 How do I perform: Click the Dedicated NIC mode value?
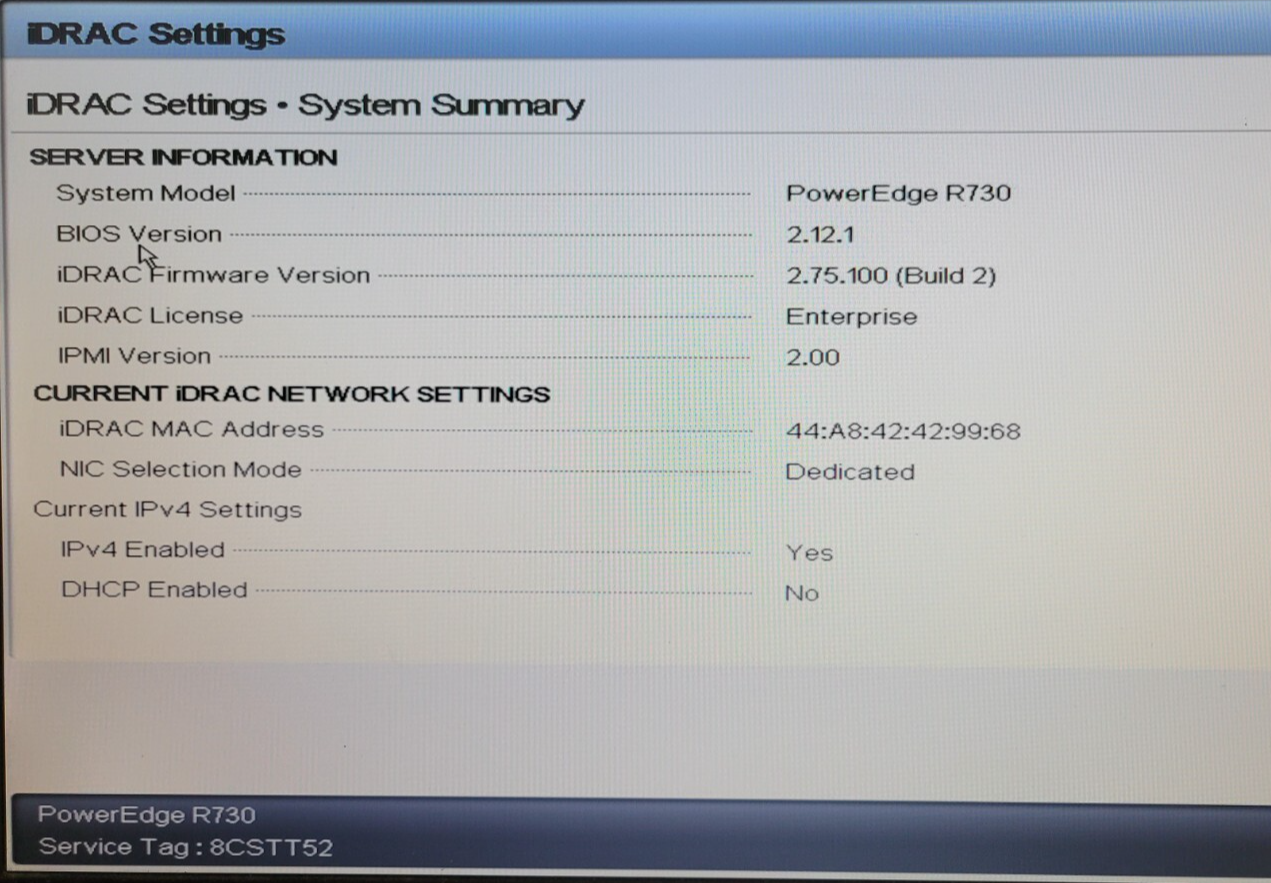click(x=850, y=472)
